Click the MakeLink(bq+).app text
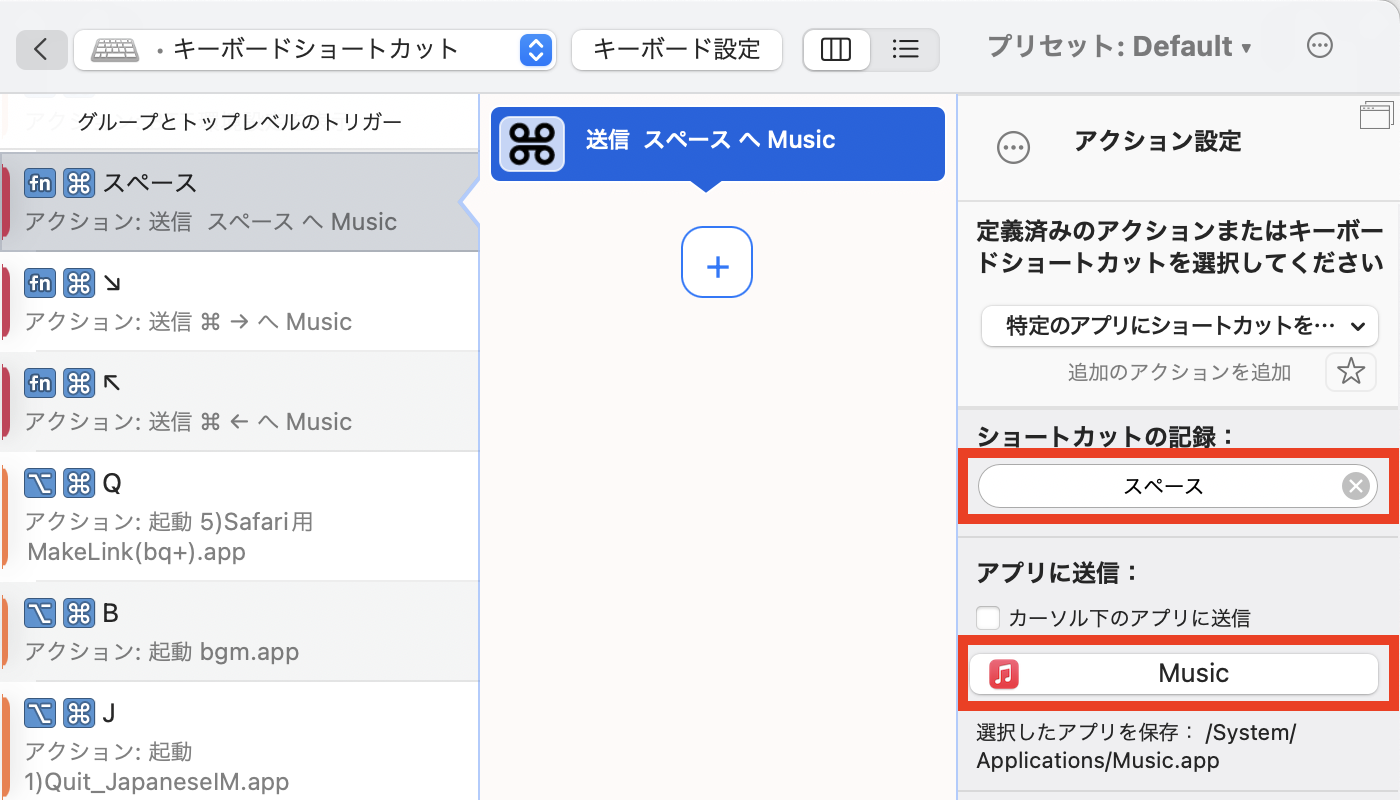 coord(136,551)
